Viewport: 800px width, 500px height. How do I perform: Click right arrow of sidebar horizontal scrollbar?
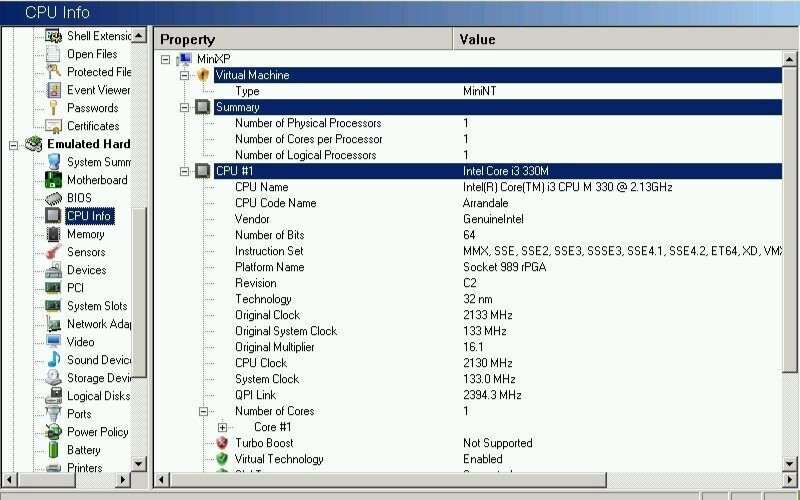[122, 480]
